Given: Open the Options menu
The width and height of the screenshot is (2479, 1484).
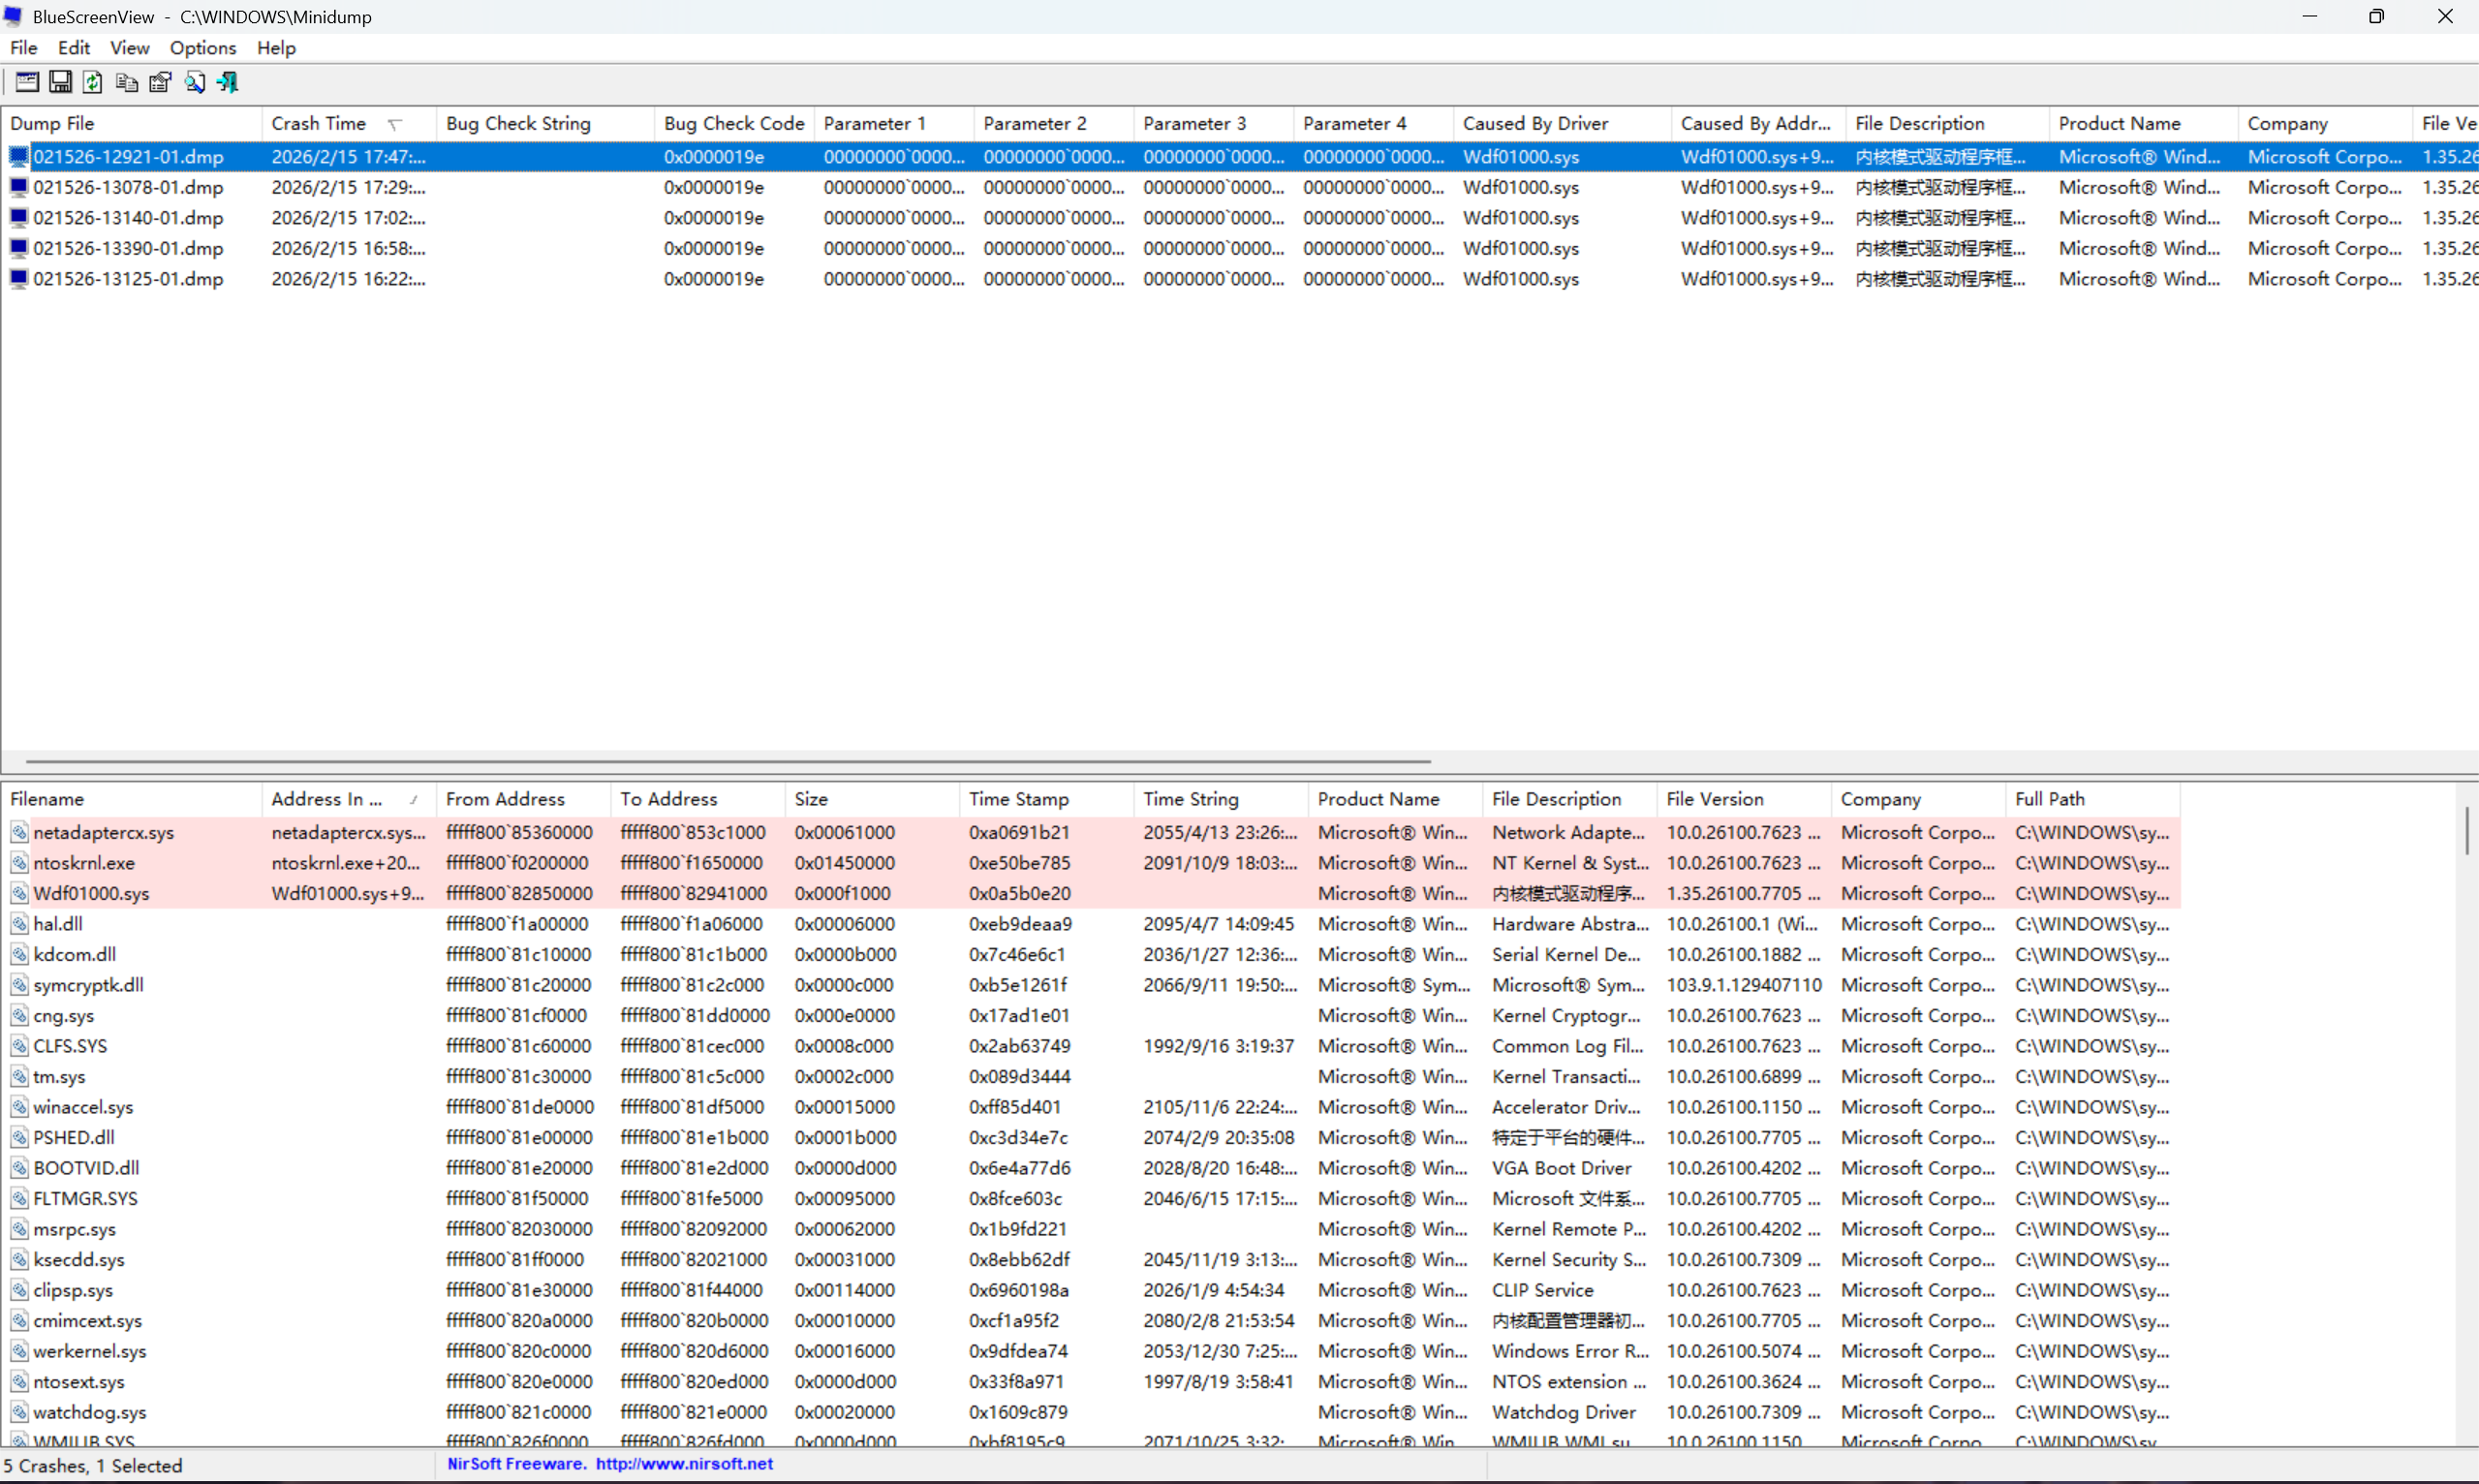Looking at the screenshot, I should (203, 48).
